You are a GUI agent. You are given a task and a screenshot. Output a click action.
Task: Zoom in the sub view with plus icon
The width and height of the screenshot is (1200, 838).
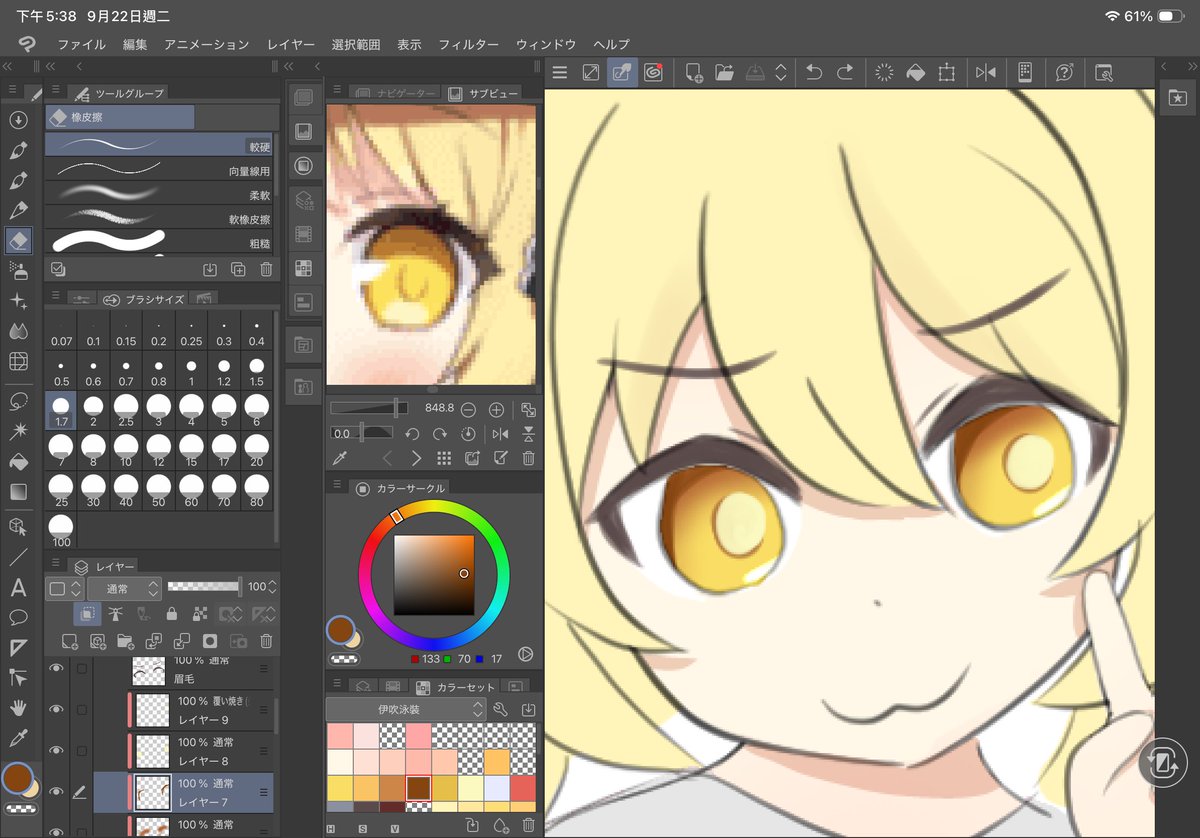496,409
